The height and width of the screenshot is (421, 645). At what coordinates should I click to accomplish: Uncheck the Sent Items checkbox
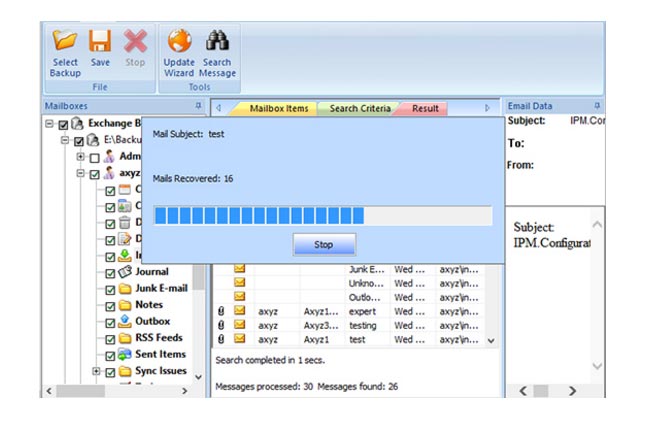pyautogui.click(x=110, y=356)
